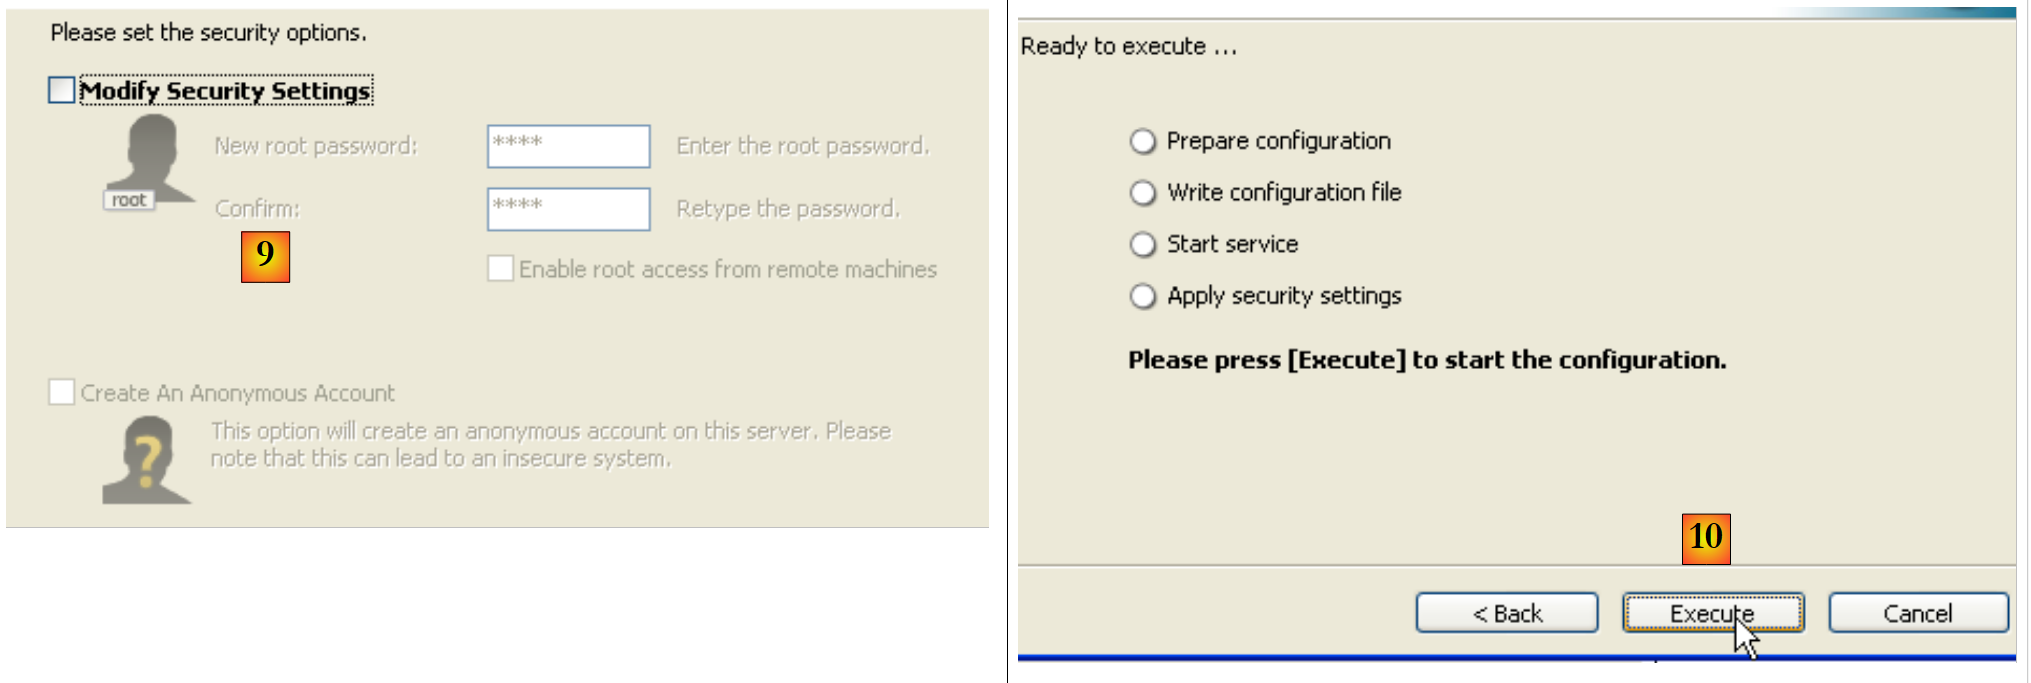Image resolution: width=2031 pixels, height=683 pixels.
Task: Click the orange step 10 marker
Action: pos(1705,539)
